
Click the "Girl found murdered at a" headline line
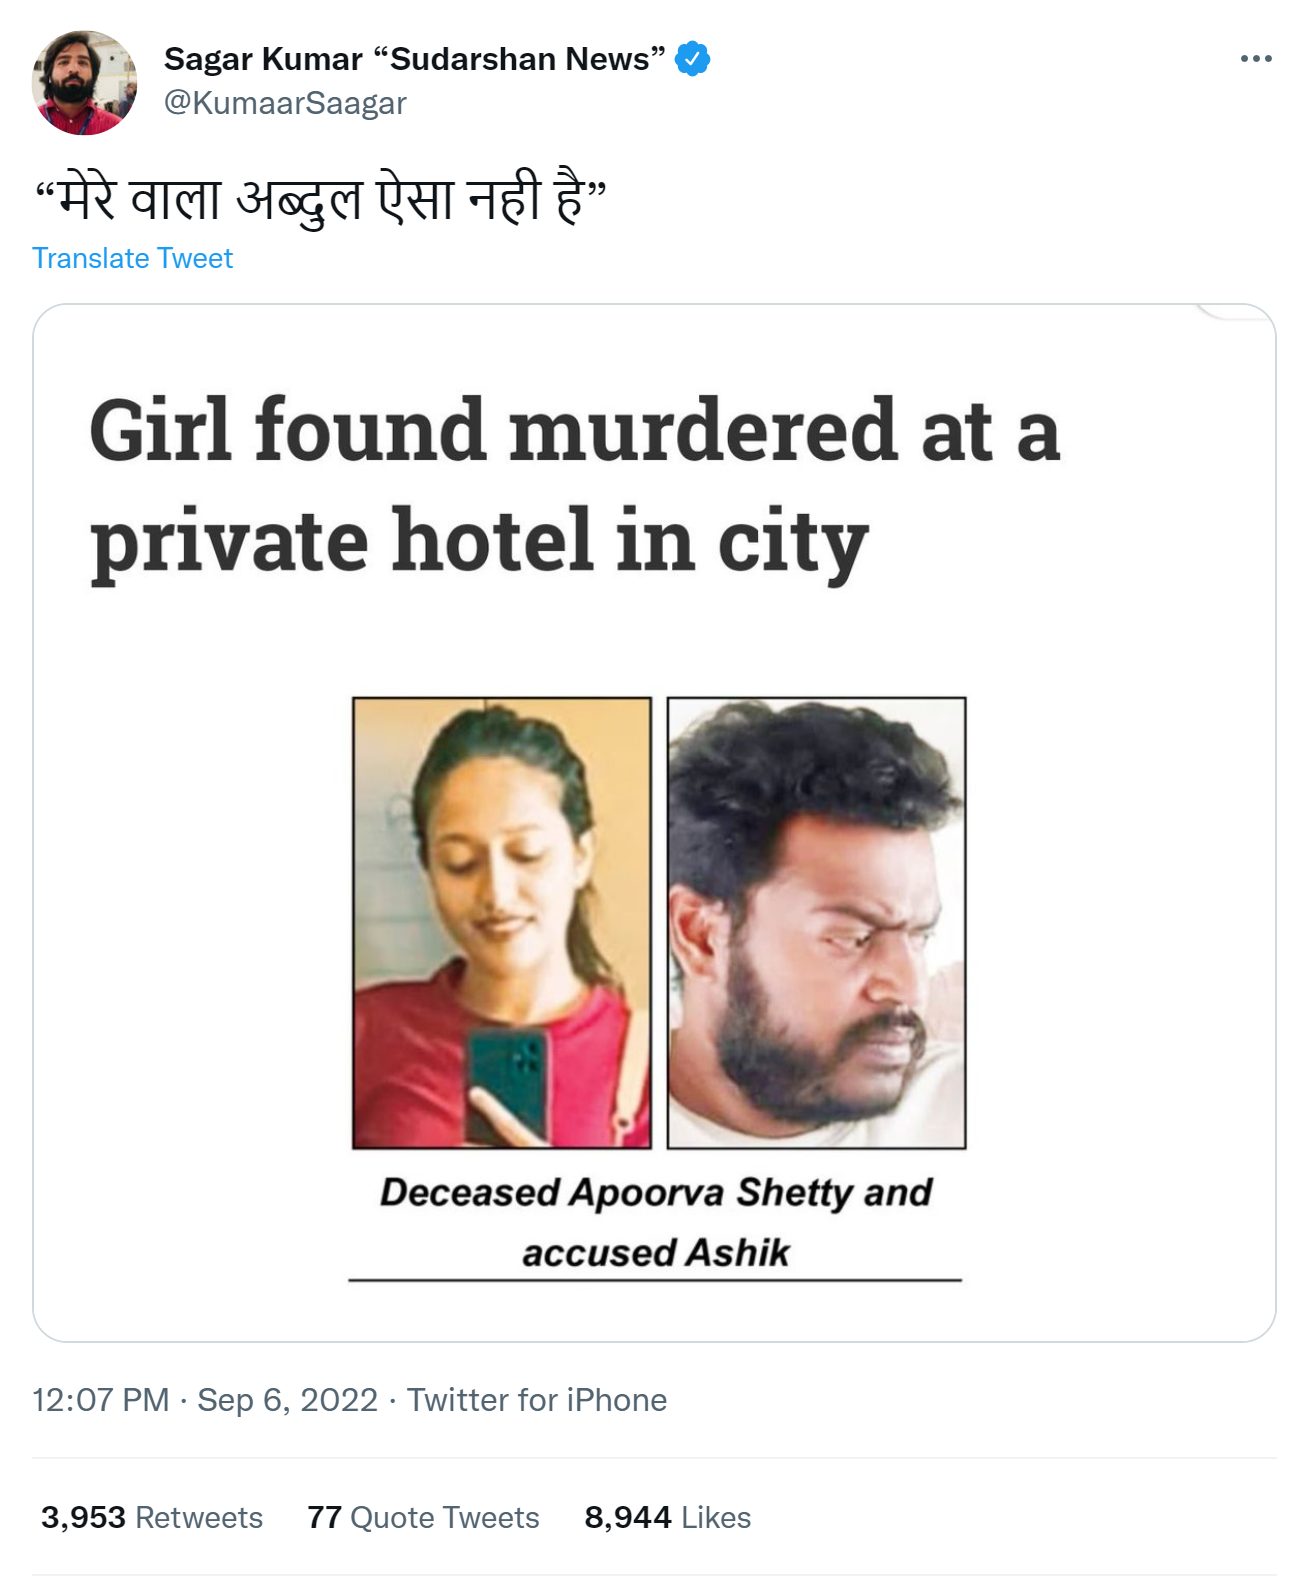[x=574, y=430]
